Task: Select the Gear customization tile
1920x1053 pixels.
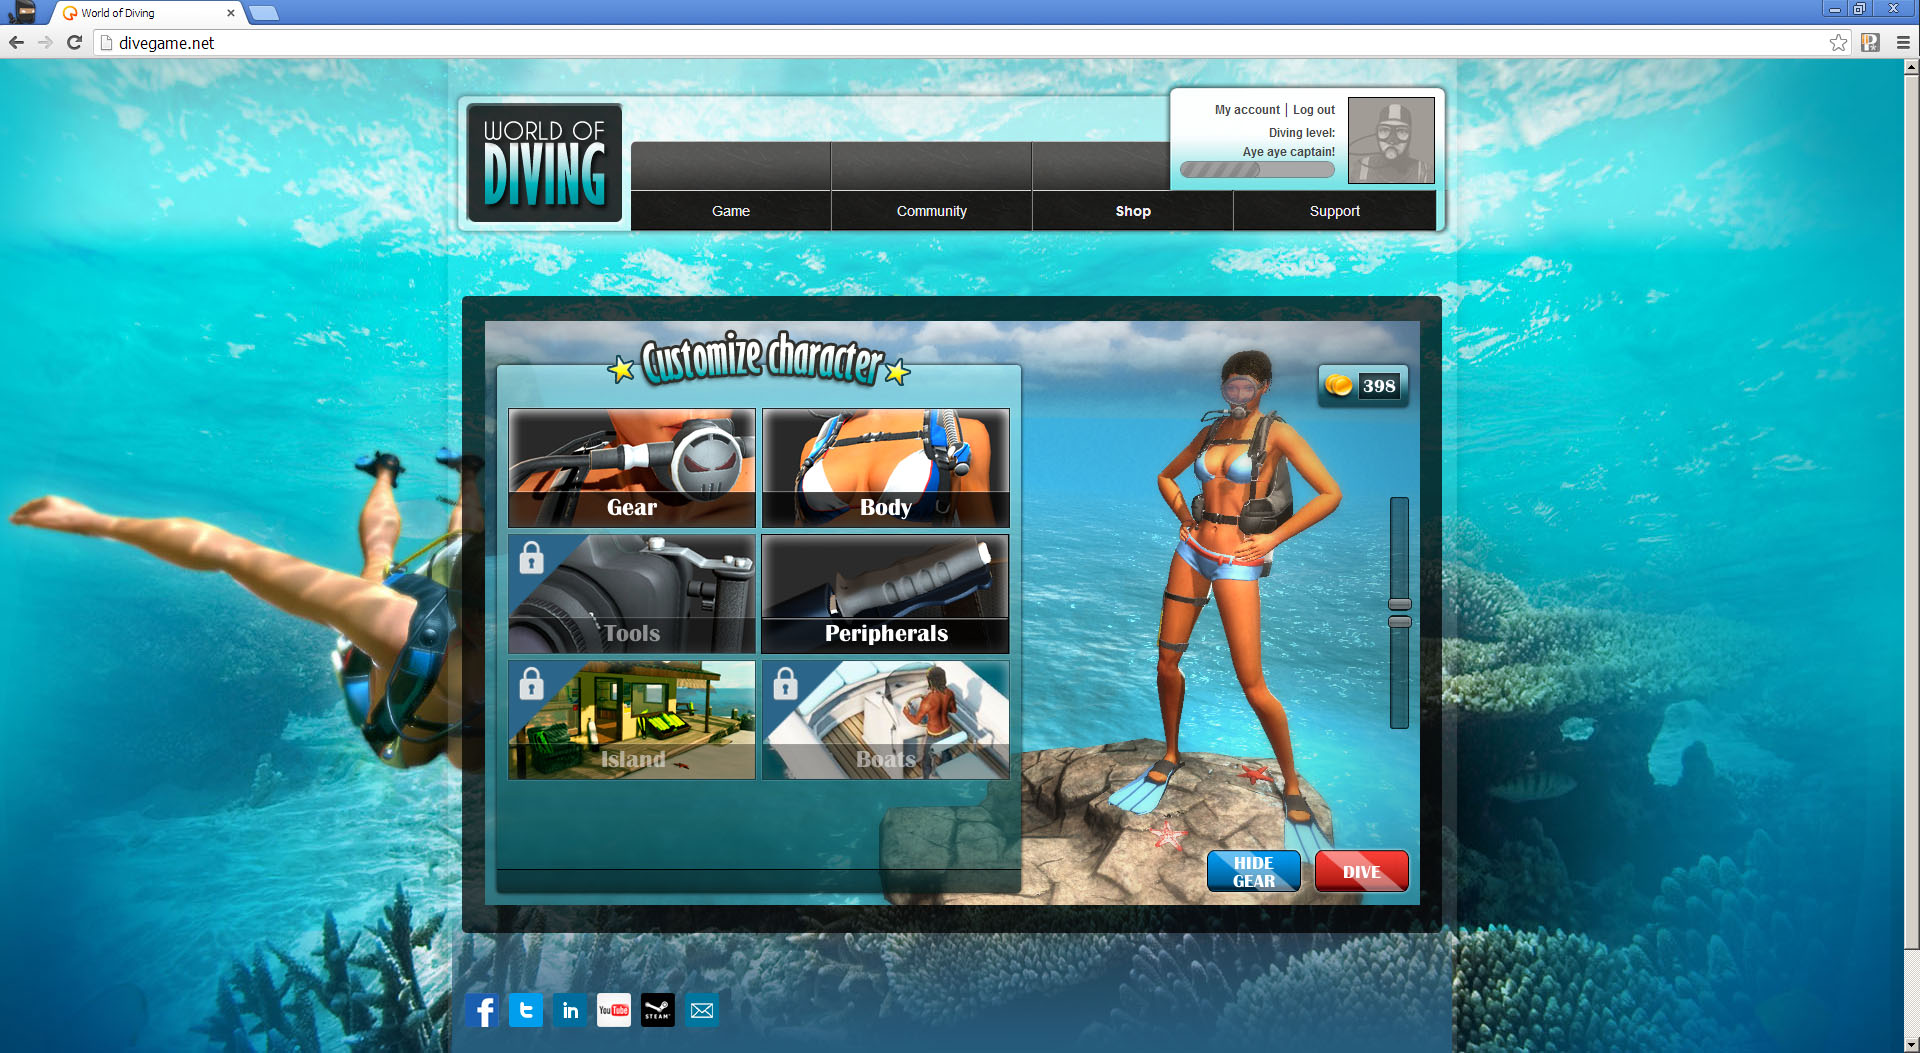Action: click(x=632, y=468)
